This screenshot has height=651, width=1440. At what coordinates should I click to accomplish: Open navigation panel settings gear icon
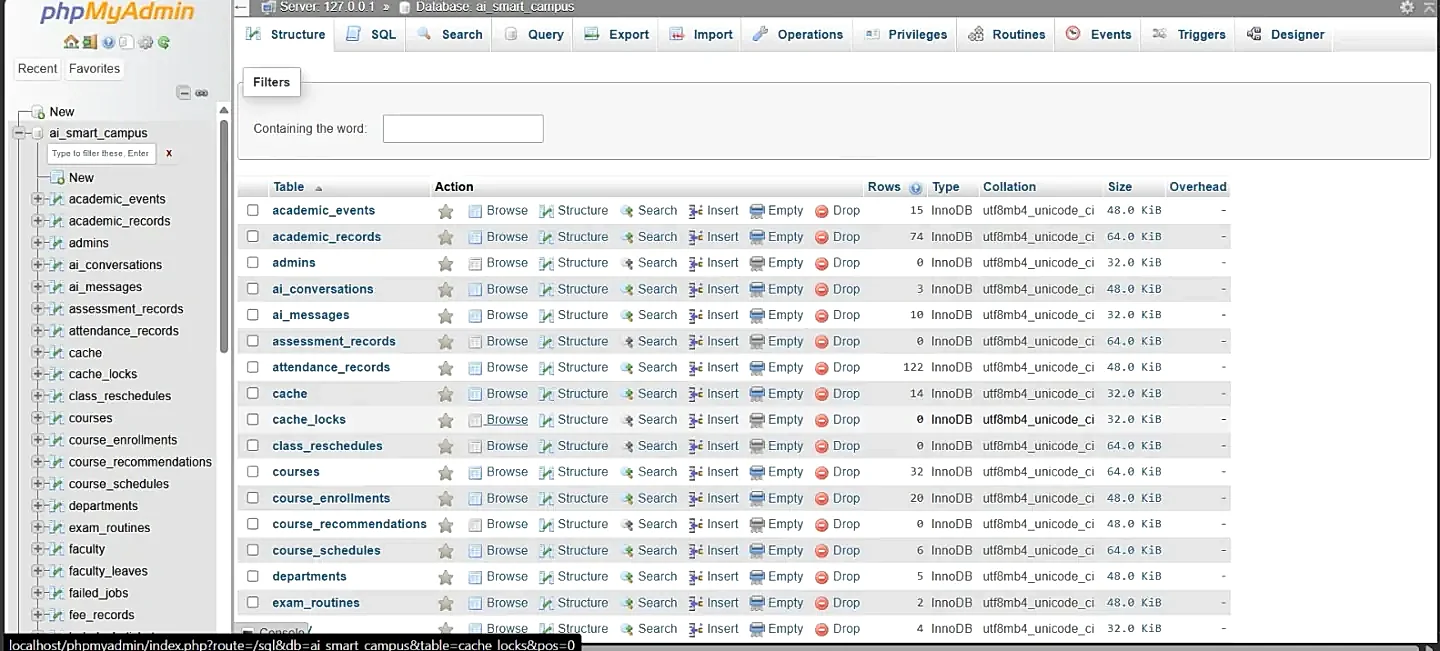point(146,42)
